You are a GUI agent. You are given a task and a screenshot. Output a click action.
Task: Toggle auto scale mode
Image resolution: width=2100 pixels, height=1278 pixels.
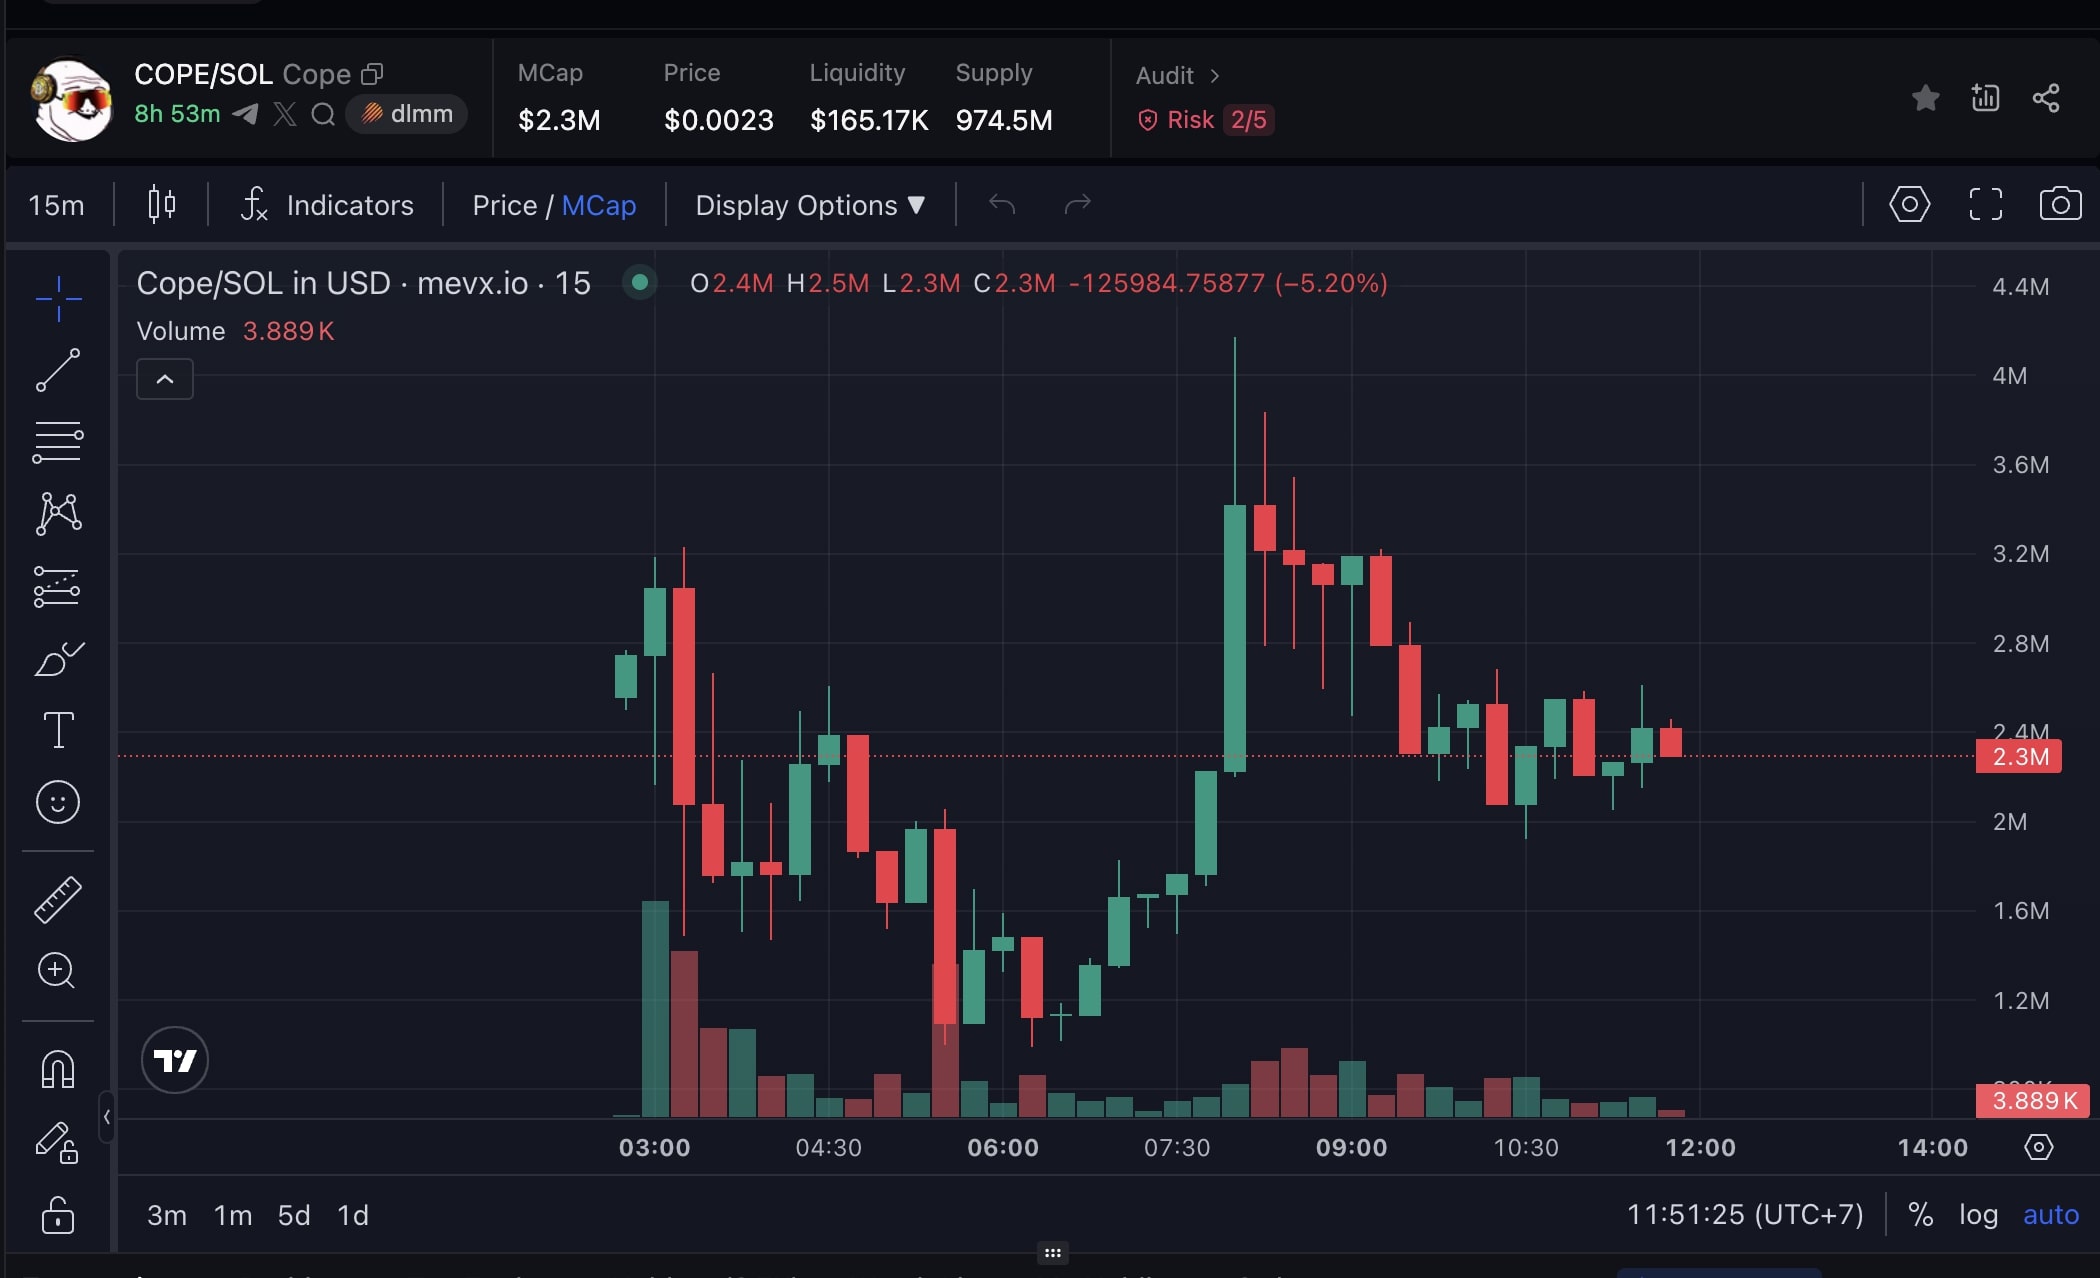pyautogui.click(x=2050, y=1214)
